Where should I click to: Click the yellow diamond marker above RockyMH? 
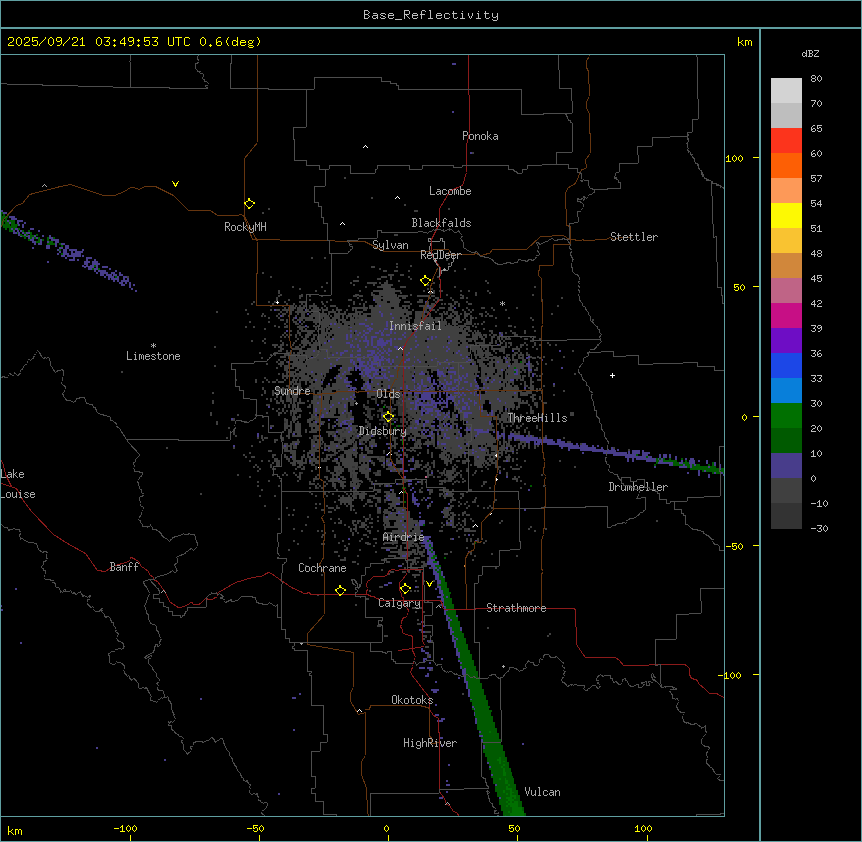[249, 203]
